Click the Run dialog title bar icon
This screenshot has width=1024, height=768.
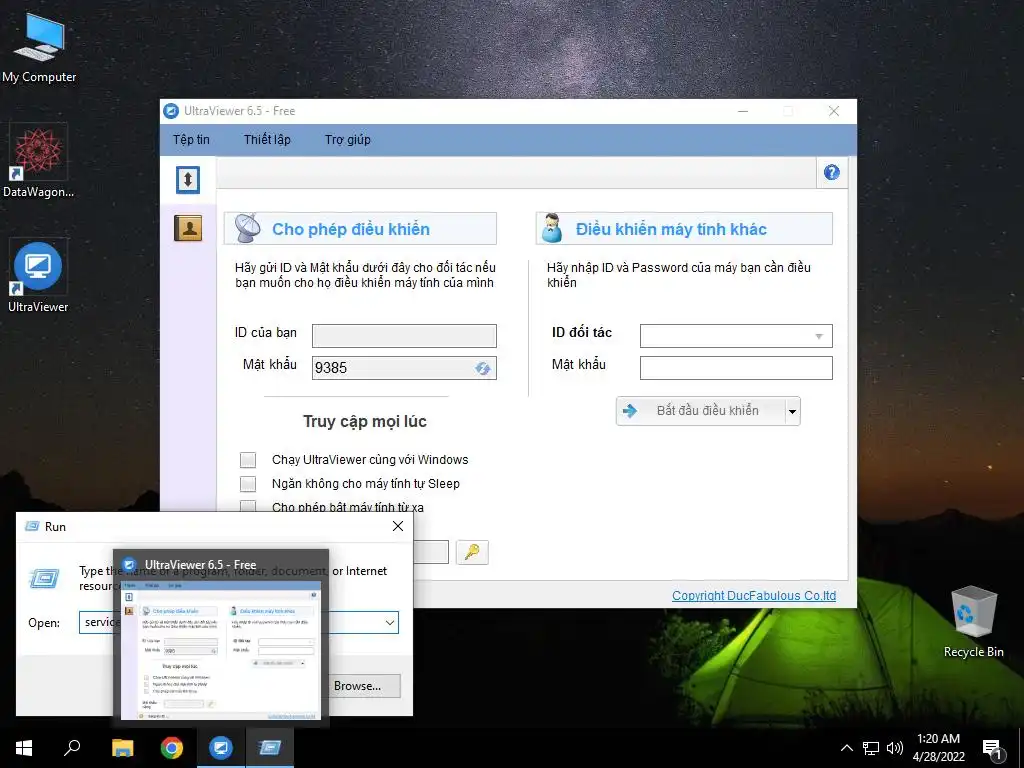pyautogui.click(x=32, y=526)
